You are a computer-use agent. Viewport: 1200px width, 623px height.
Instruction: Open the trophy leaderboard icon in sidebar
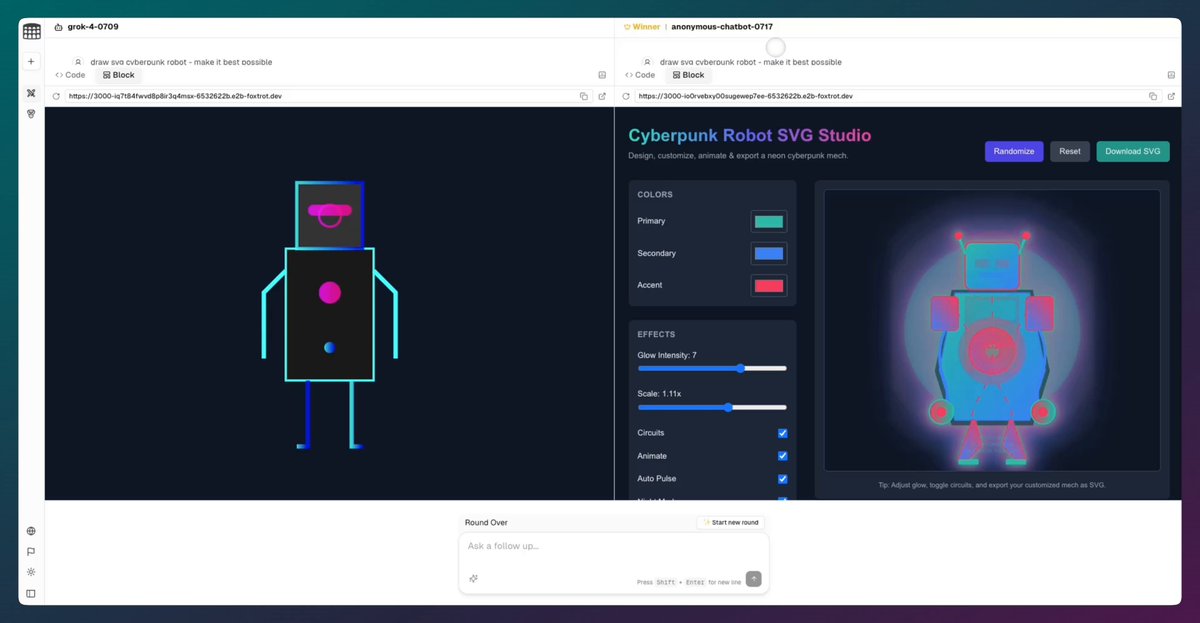[31, 114]
